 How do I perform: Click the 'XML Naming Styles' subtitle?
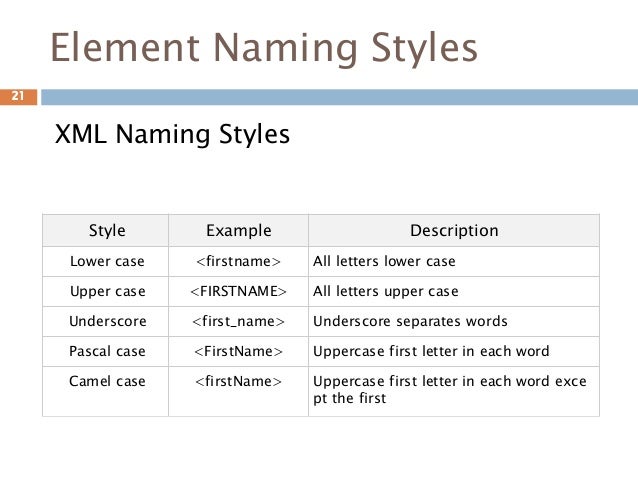coord(172,134)
